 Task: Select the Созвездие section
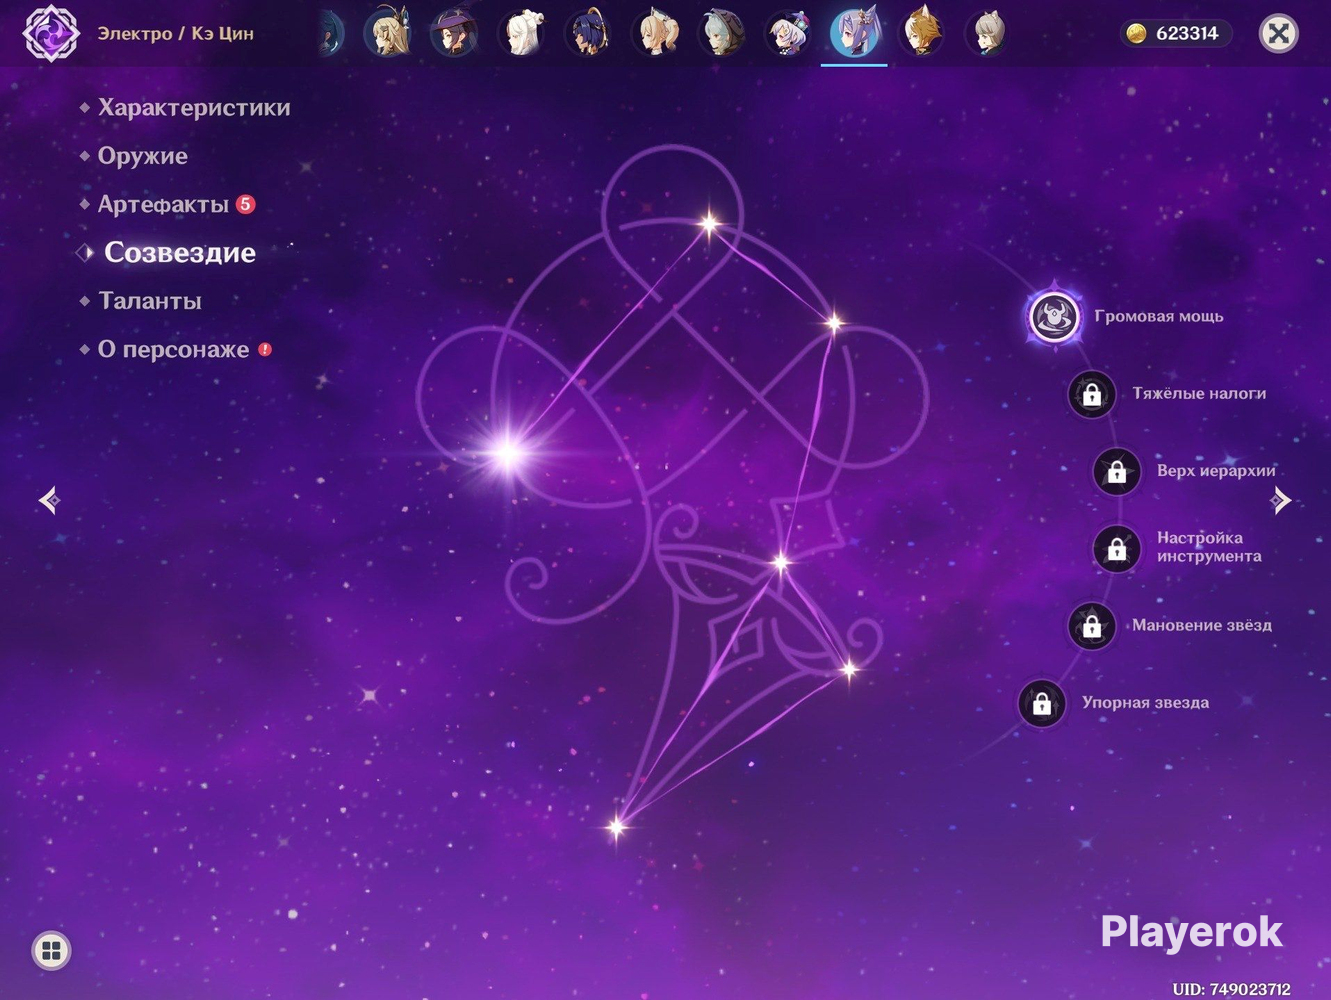pos(180,252)
